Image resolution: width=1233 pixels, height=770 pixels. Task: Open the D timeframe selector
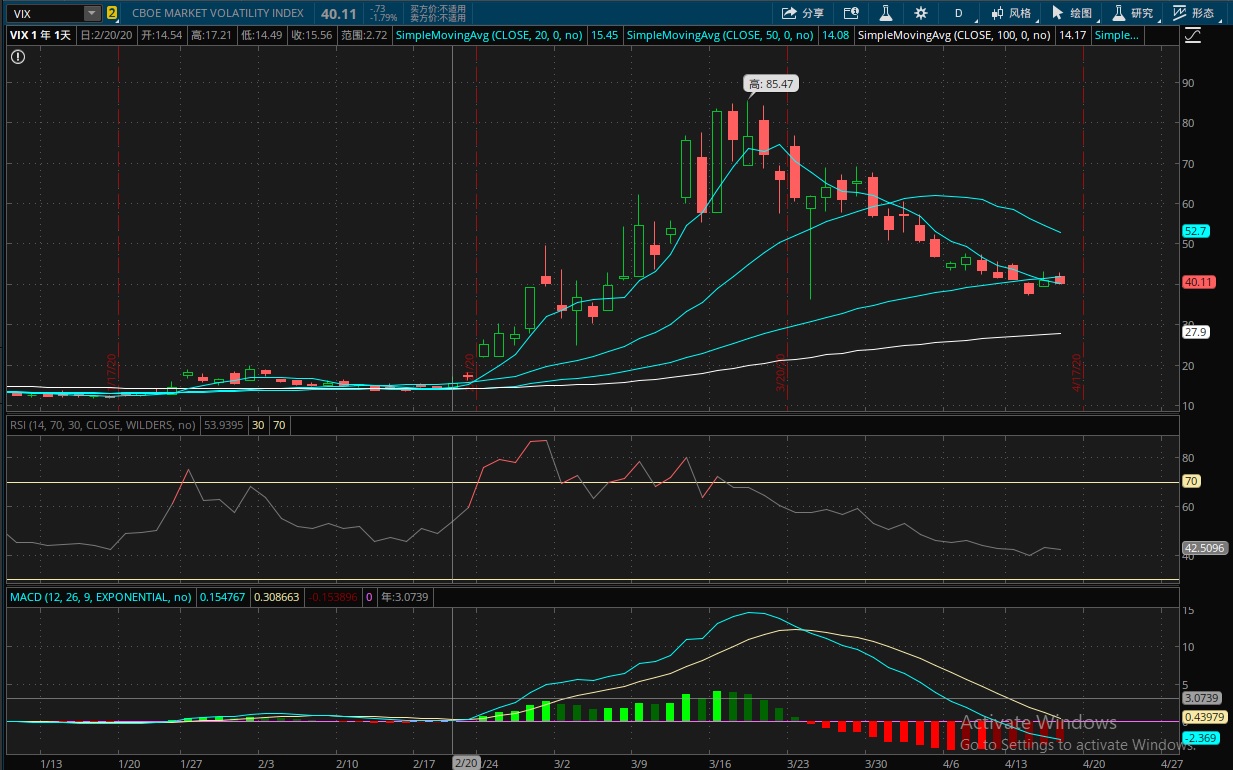(958, 13)
